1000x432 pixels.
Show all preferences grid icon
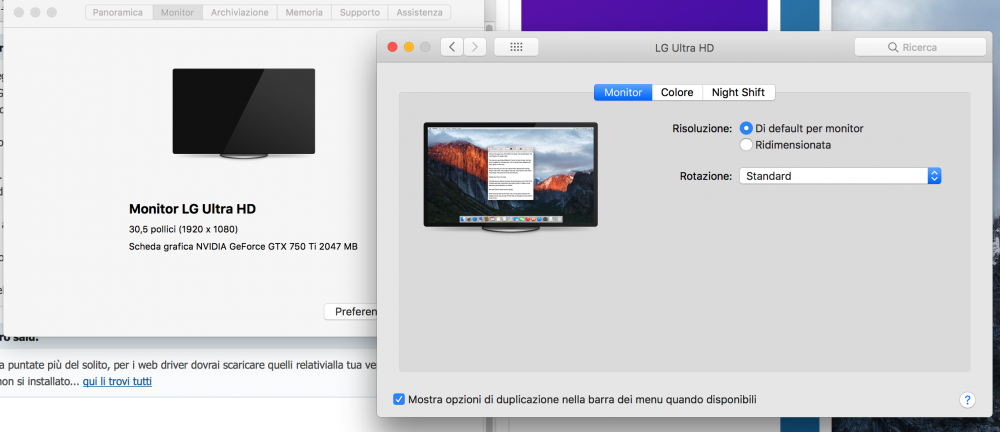coord(517,47)
